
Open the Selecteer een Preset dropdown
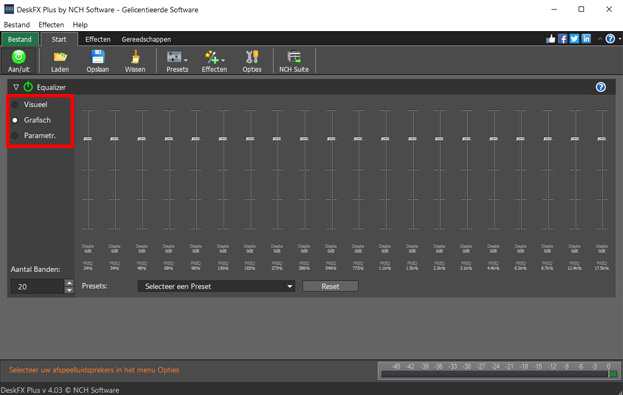tap(216, 286)
